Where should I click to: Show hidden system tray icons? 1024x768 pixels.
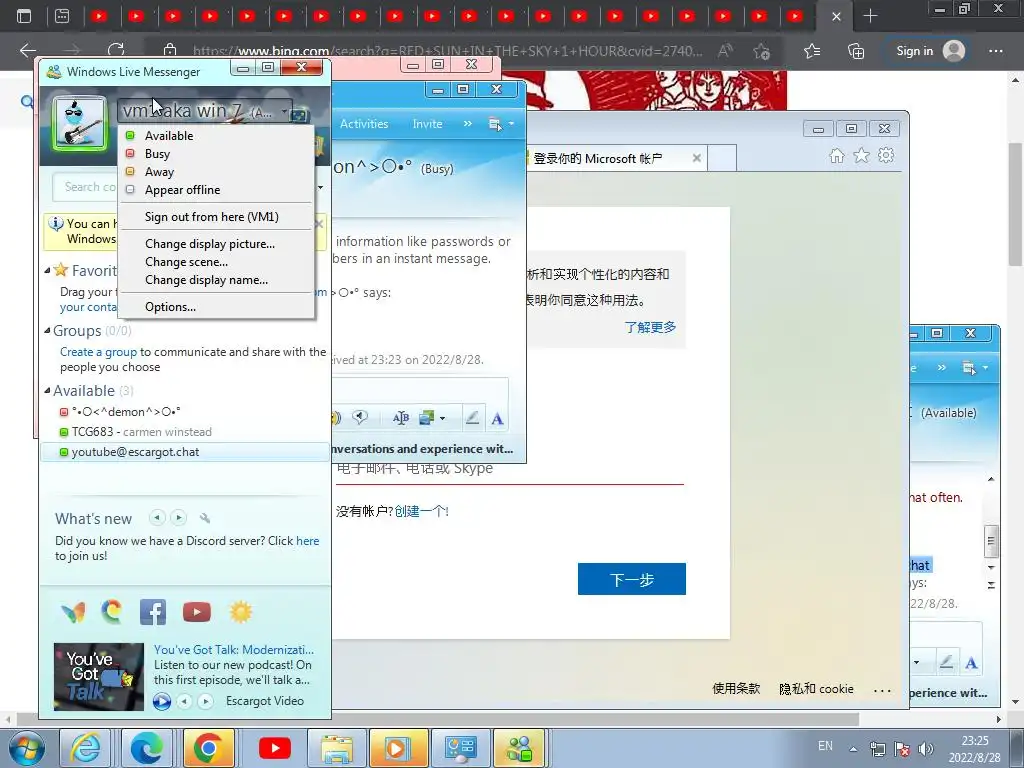(853, 748)
